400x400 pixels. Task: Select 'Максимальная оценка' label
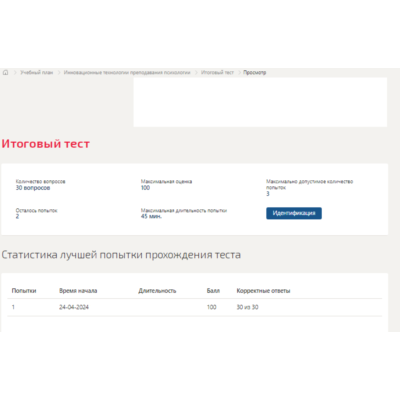click(166, 181)
